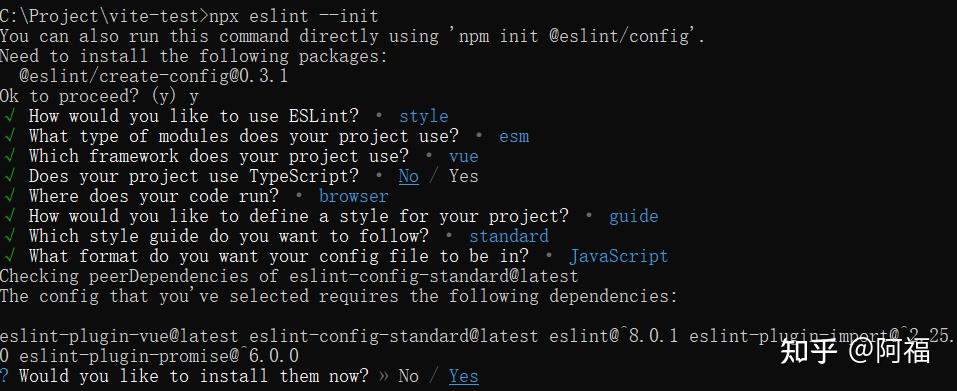Screen dimensions: 957x391
Task: Click the checkmark beside 'Where does your code run'
Action: tap(9, 196)
